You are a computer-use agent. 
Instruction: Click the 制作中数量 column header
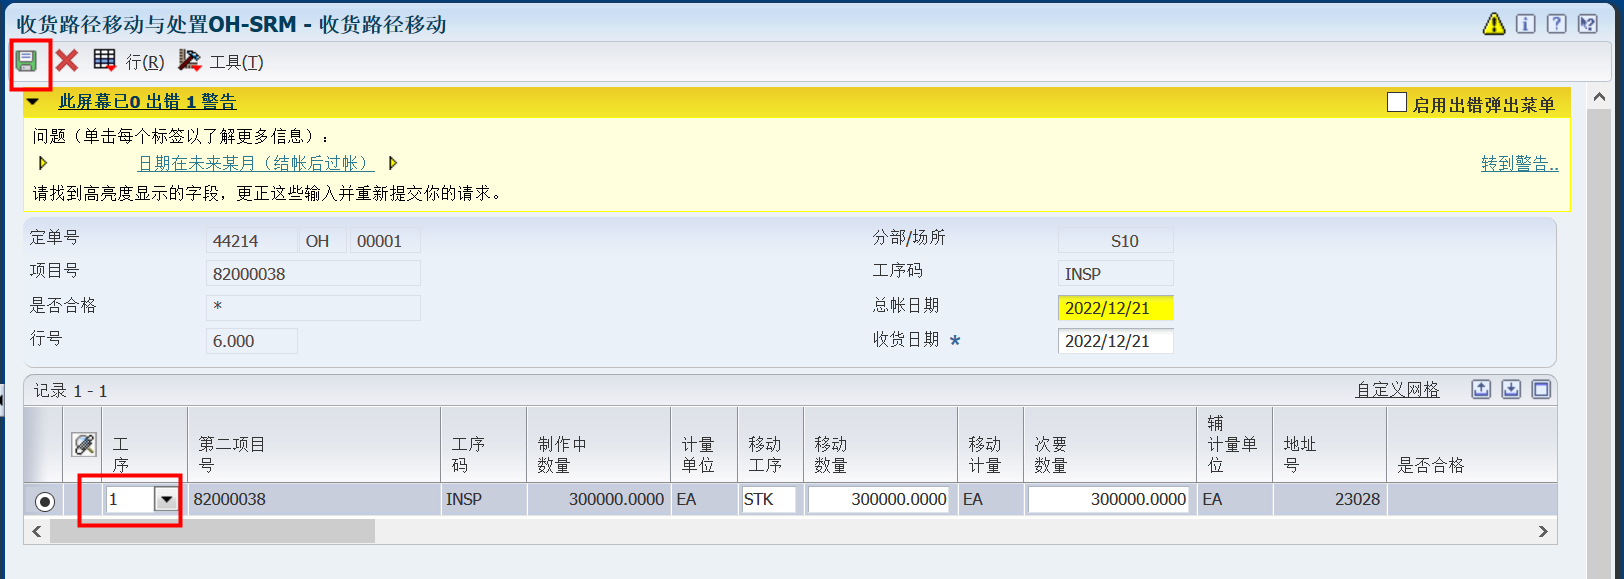(x=599, y=444)
